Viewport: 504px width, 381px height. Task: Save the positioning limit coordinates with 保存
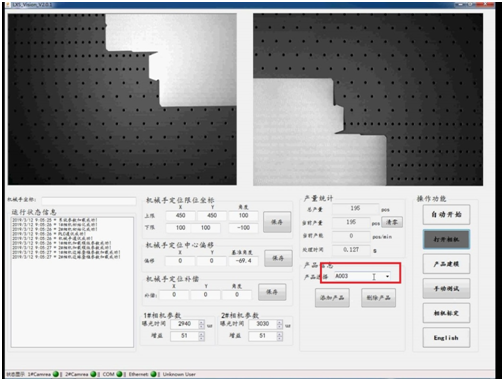coord(277,222)
